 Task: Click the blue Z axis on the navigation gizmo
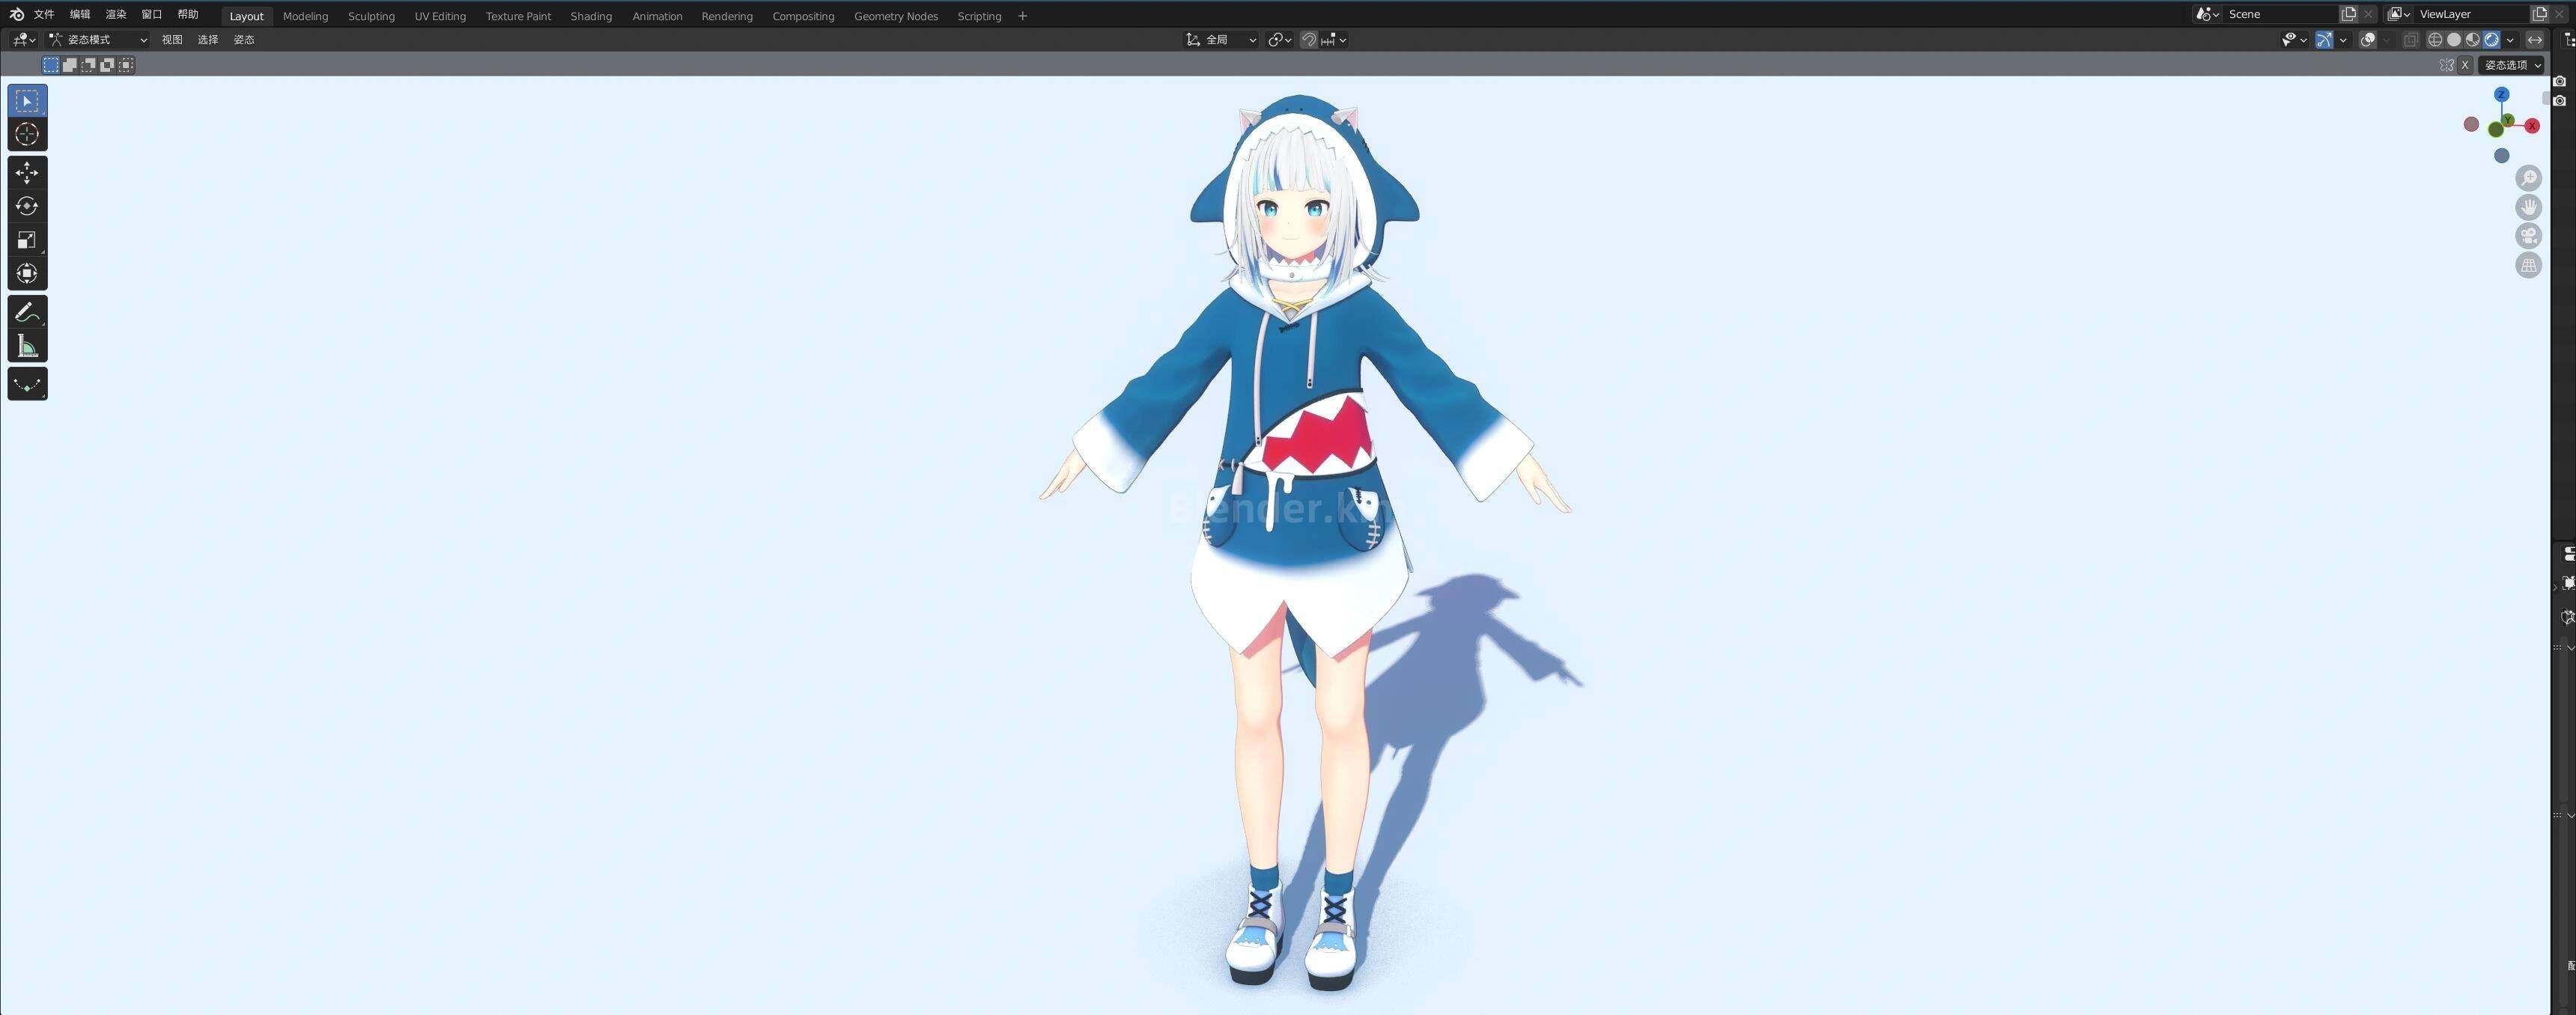[x=2501, y=95]
